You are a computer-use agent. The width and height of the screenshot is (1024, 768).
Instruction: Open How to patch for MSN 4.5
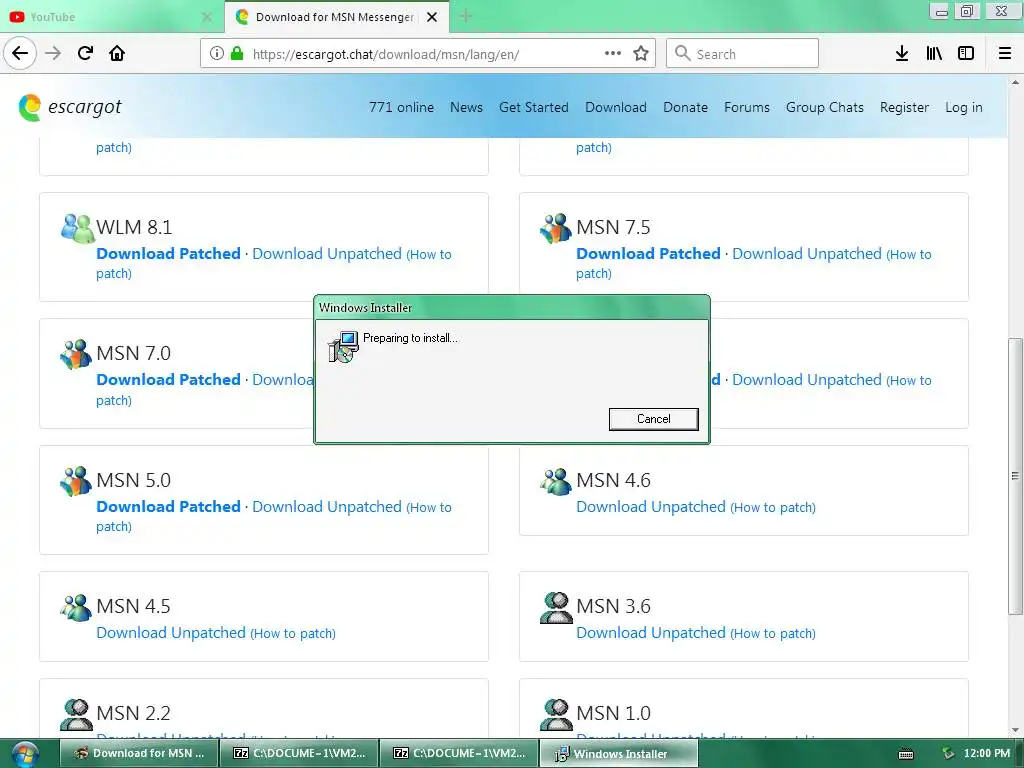[x=293, y=633]
